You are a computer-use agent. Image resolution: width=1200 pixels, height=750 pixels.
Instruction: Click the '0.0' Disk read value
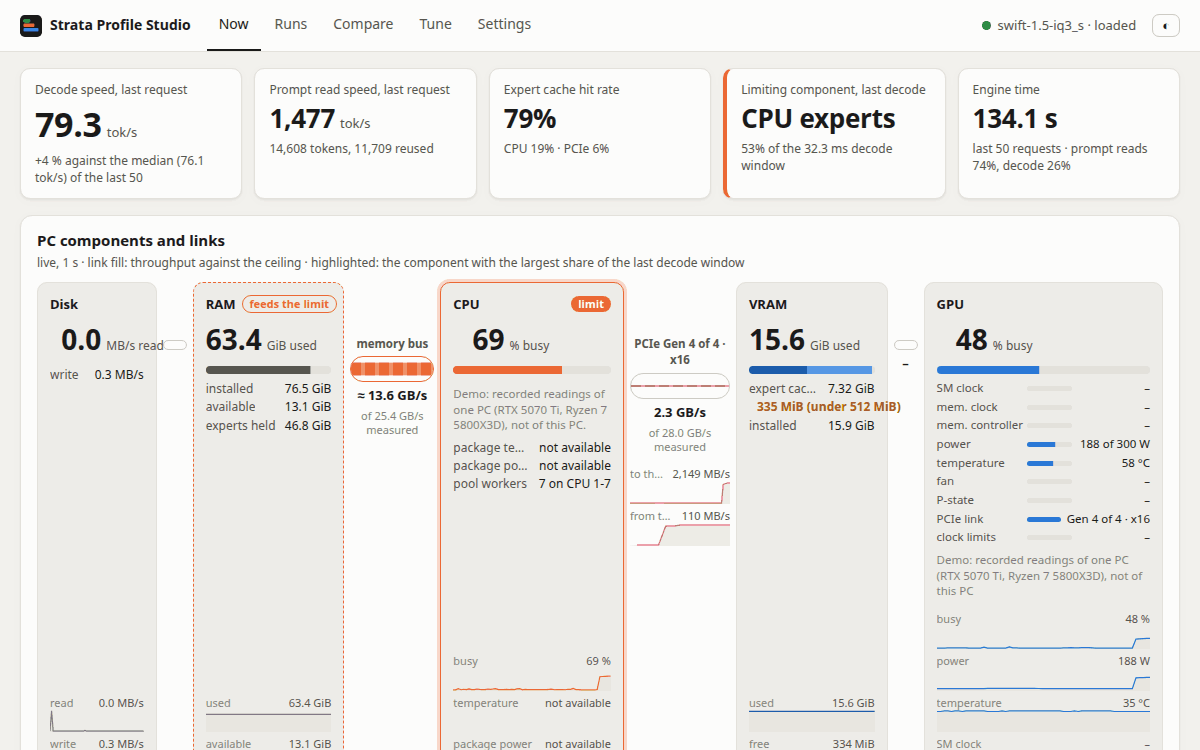click(81, 340)
